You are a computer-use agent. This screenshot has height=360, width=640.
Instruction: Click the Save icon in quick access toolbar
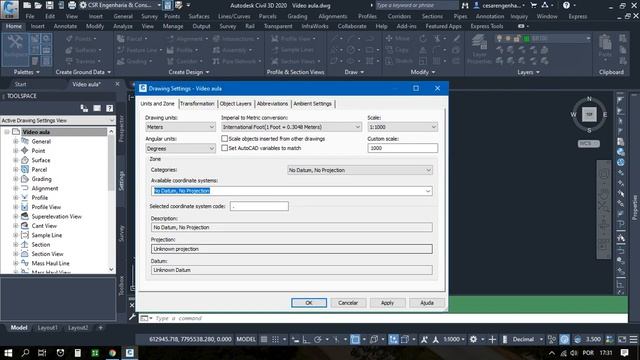pyautogui.click(x=49, y=5)
